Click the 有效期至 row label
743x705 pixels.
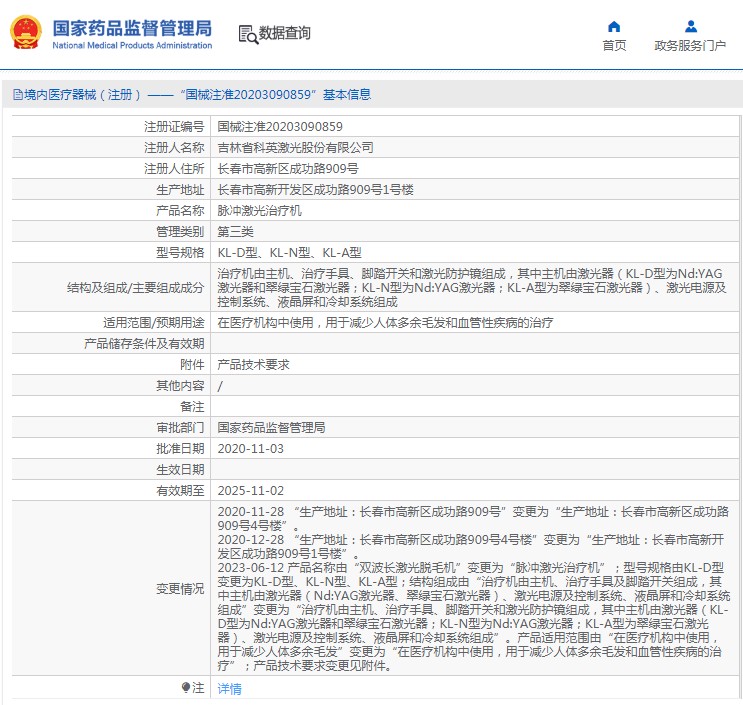pos(180,490)
